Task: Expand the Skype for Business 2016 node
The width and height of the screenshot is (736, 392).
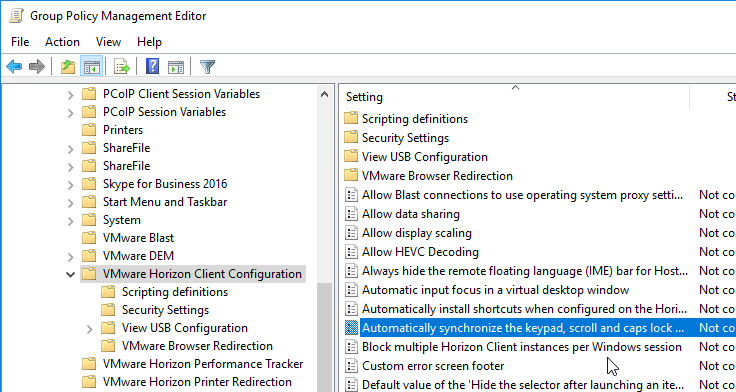Action: [x=70, y=184]
